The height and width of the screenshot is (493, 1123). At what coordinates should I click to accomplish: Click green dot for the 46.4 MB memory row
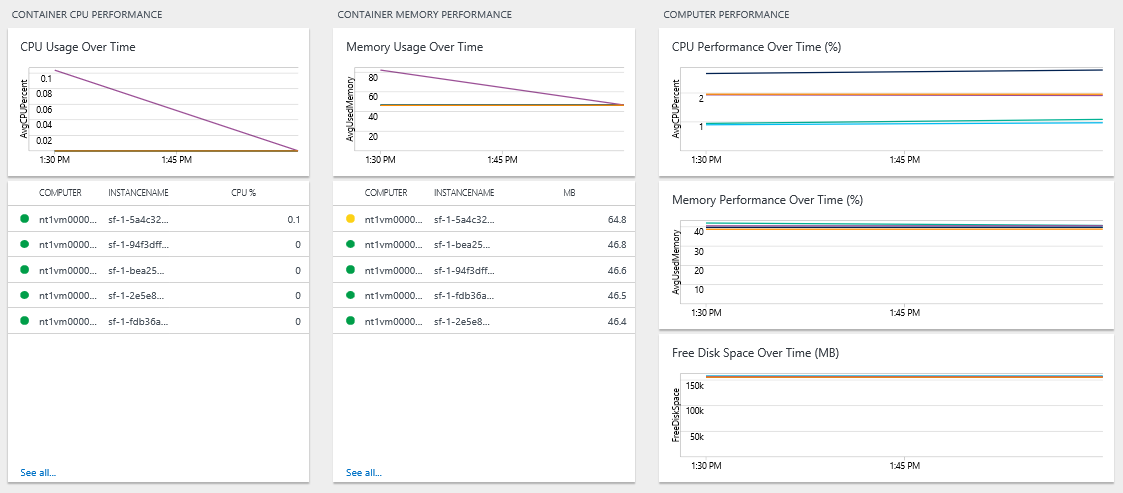click(x=351, y=321)
